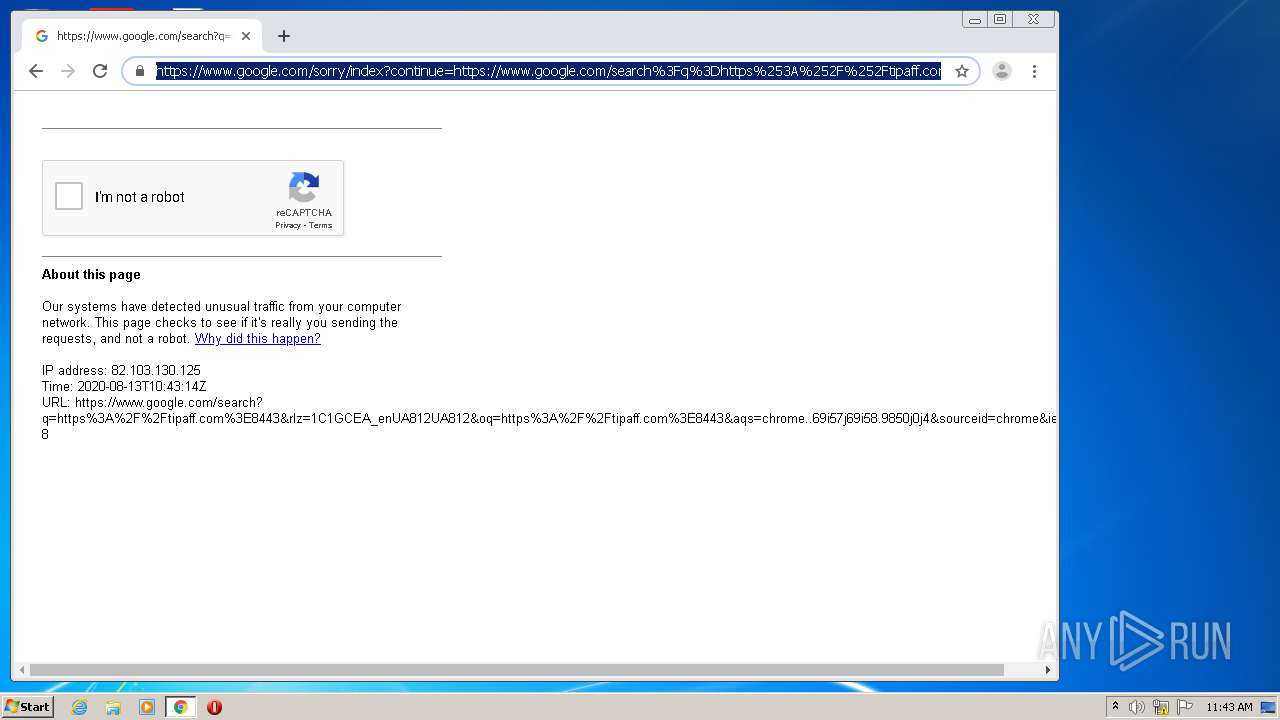Screen dimensions: 1280x720
Task: Open Windows Explorer folder on taskbar
Action: 113,707
